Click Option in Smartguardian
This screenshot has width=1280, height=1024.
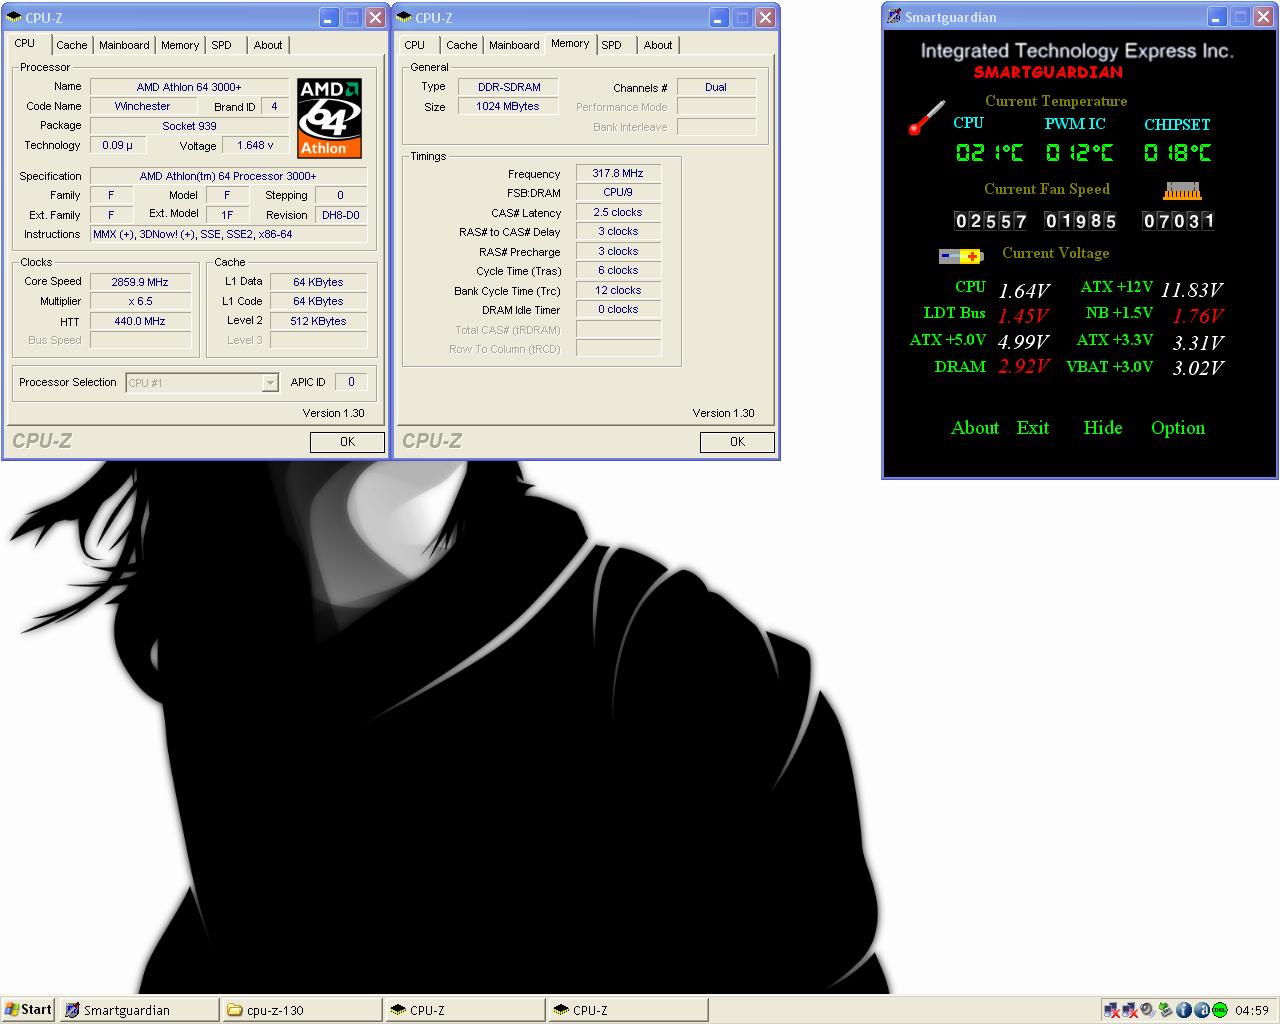click(x=1177, y=428)
